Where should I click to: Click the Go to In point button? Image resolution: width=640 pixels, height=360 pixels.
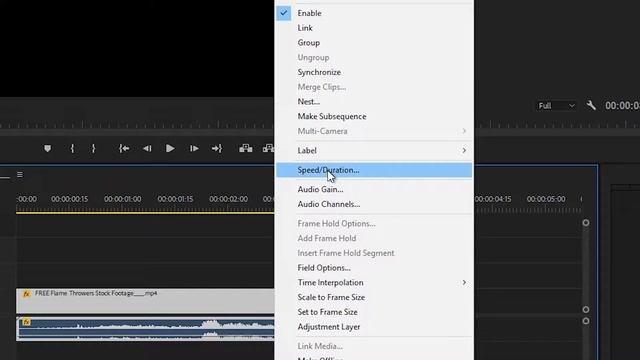(124, 149)
